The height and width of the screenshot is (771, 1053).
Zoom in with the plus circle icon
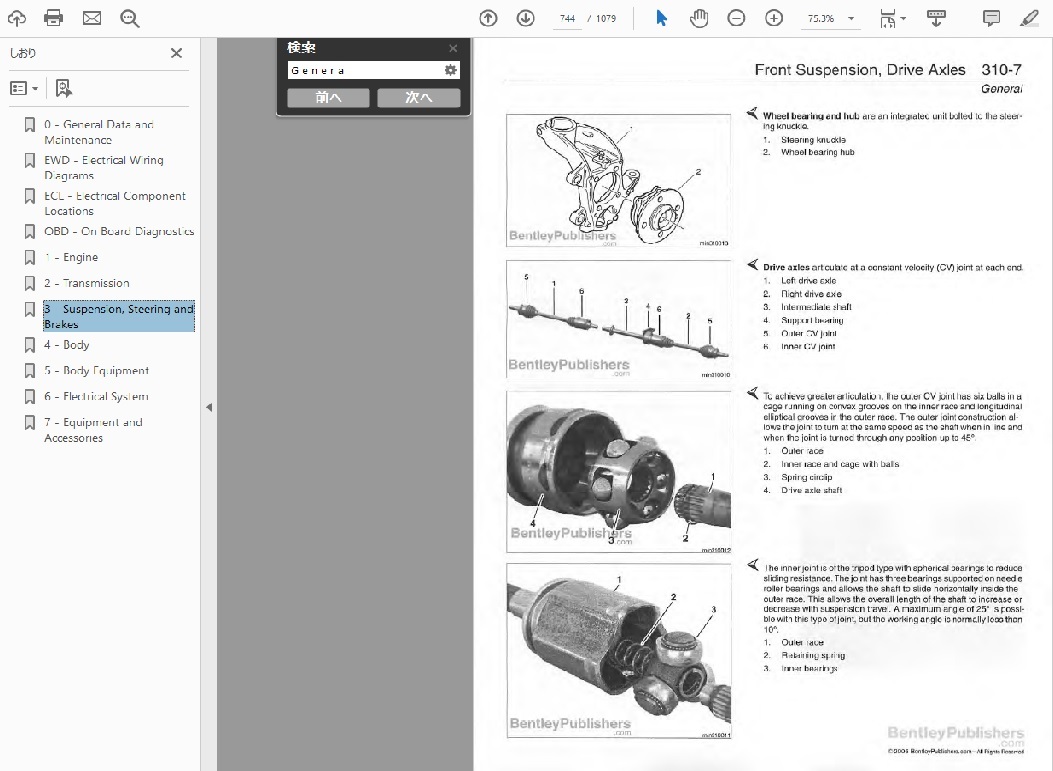(773, 18)
